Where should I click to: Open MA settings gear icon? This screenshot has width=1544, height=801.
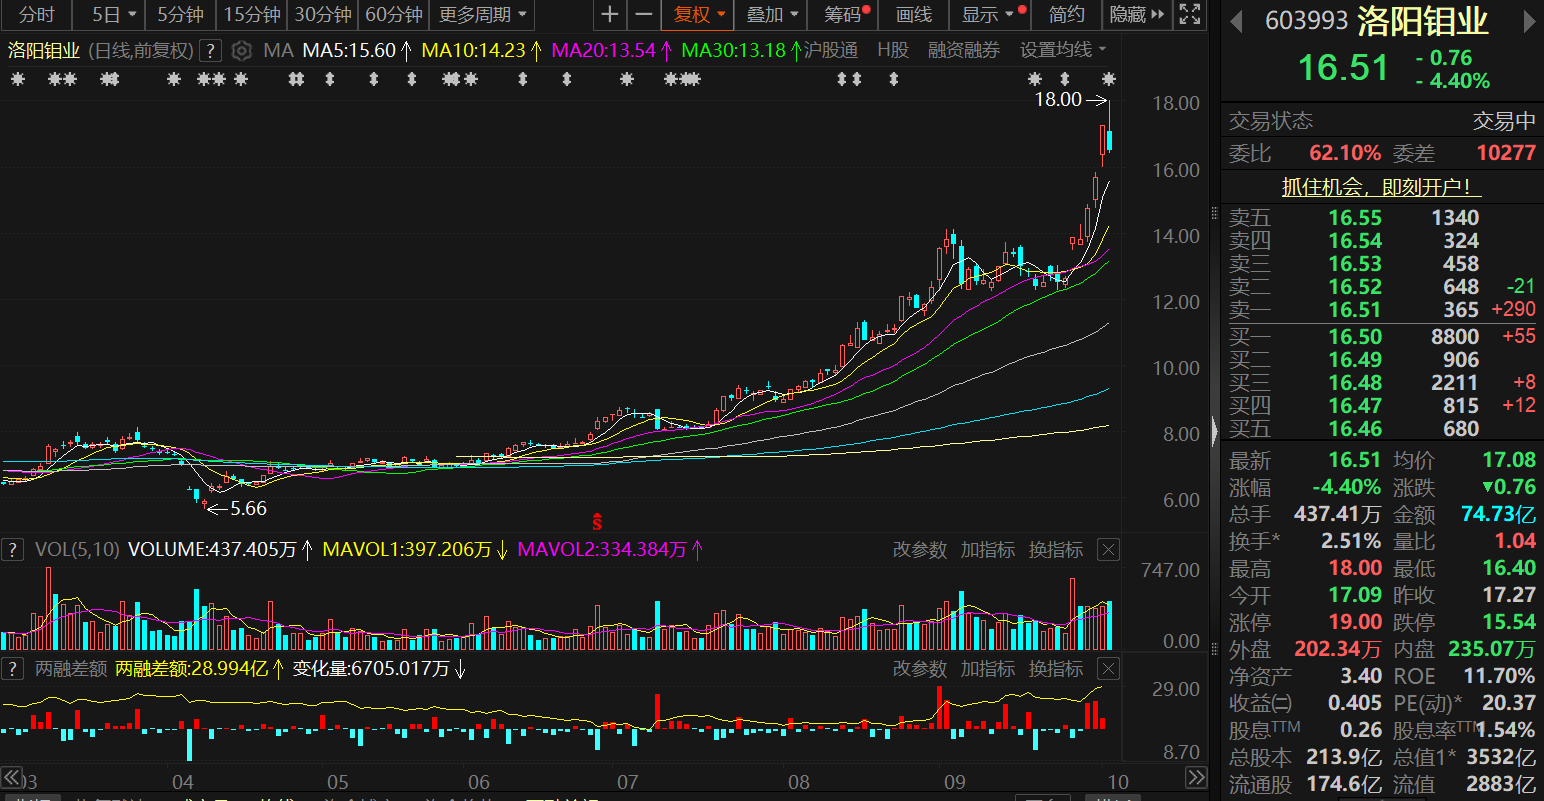(241, 51)
